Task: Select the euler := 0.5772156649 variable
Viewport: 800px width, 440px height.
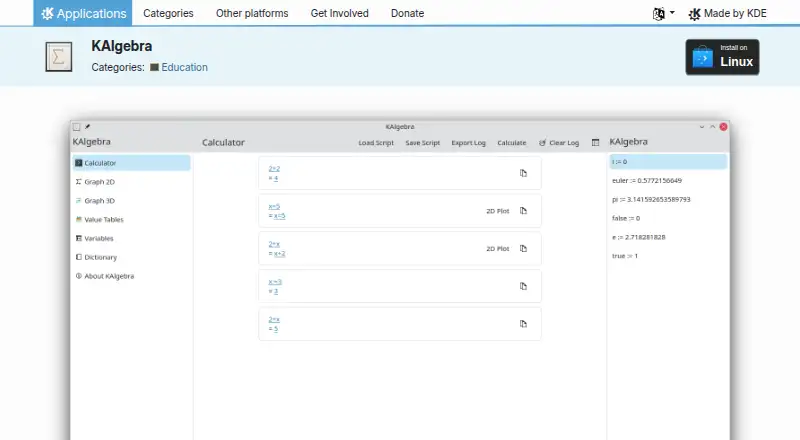Action: [x=668, y=181]
